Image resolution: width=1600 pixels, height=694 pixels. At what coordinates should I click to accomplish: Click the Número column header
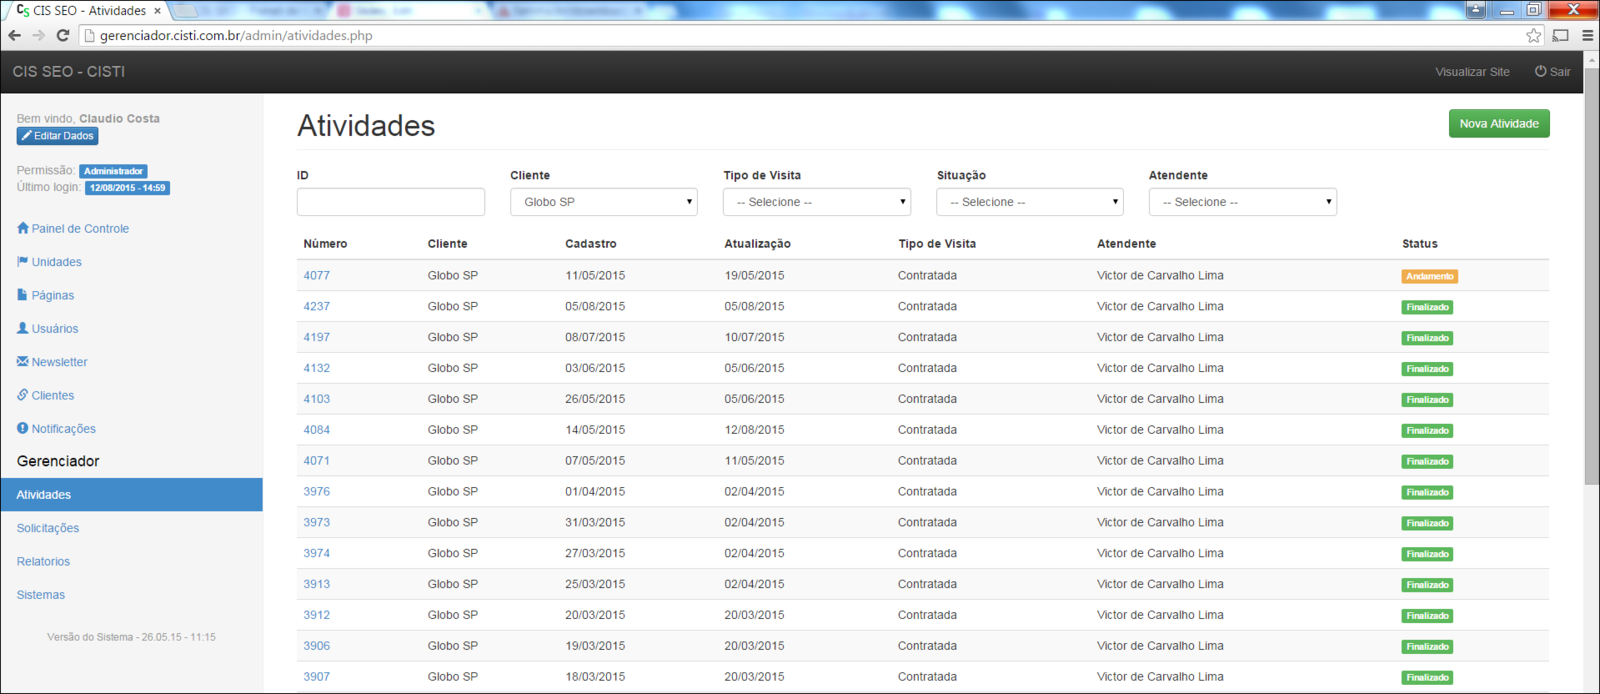click(x=325, y=244)
